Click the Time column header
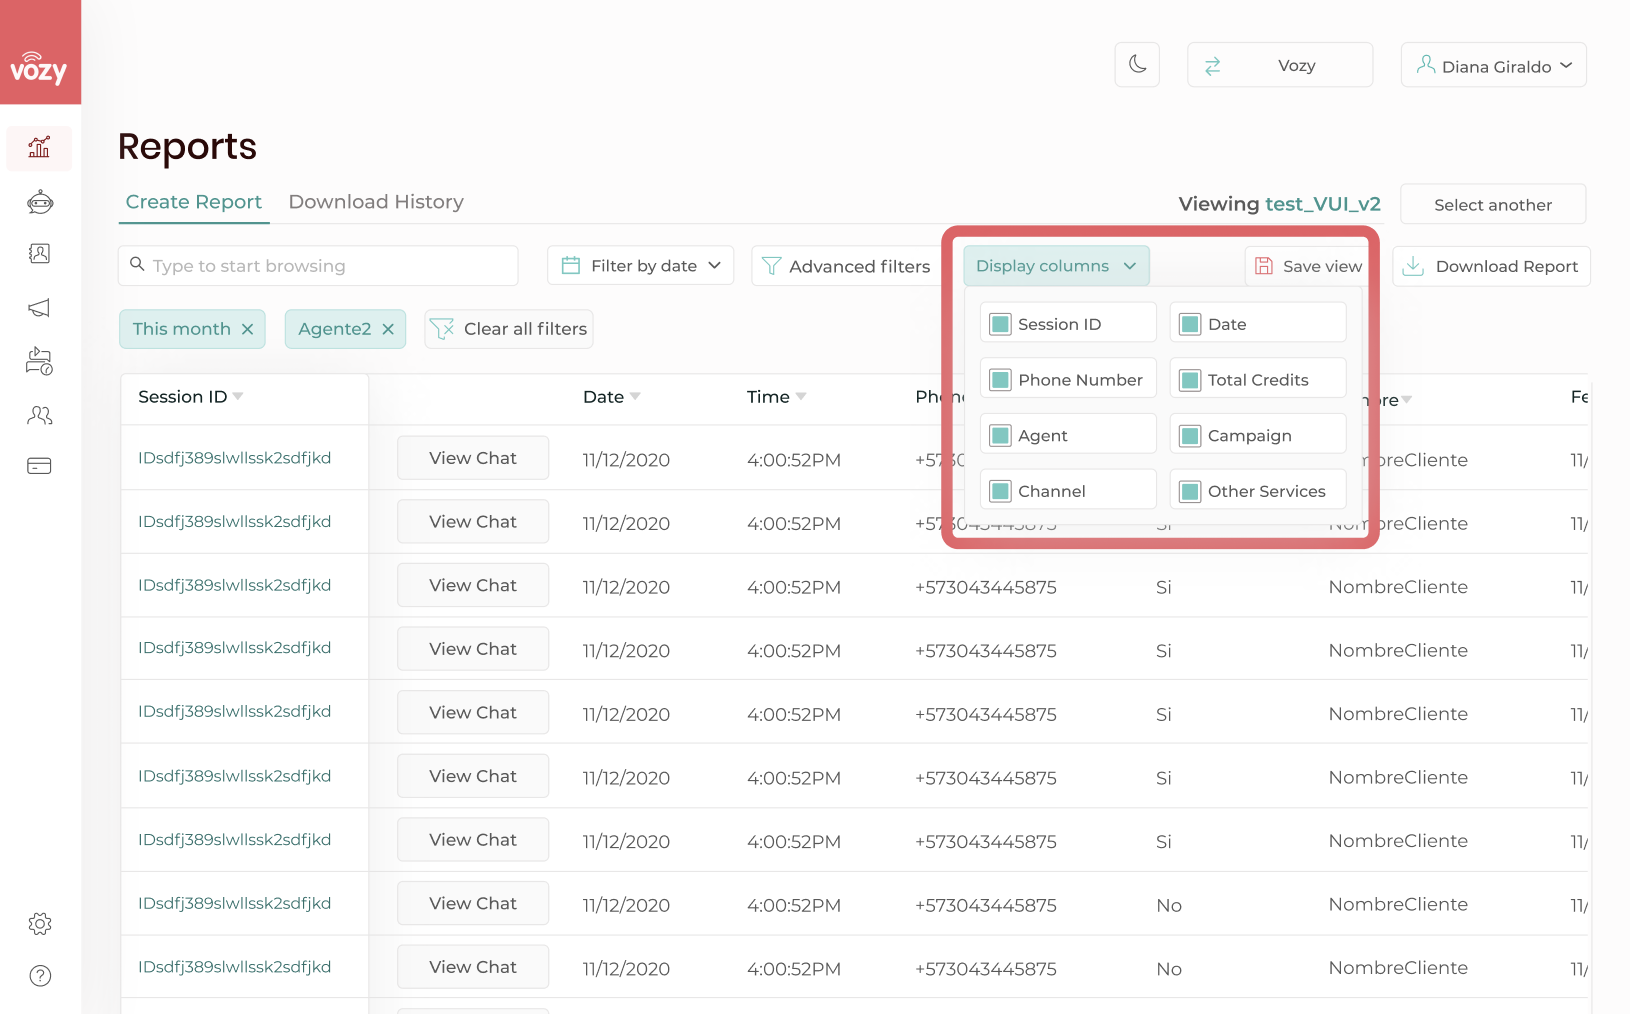Viewport: 1630px width, 1014px height. (x=768, y=397)
